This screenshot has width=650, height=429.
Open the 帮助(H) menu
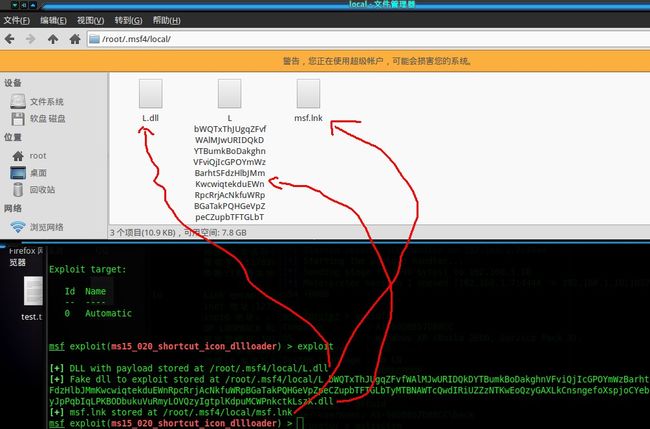[166, 20]
